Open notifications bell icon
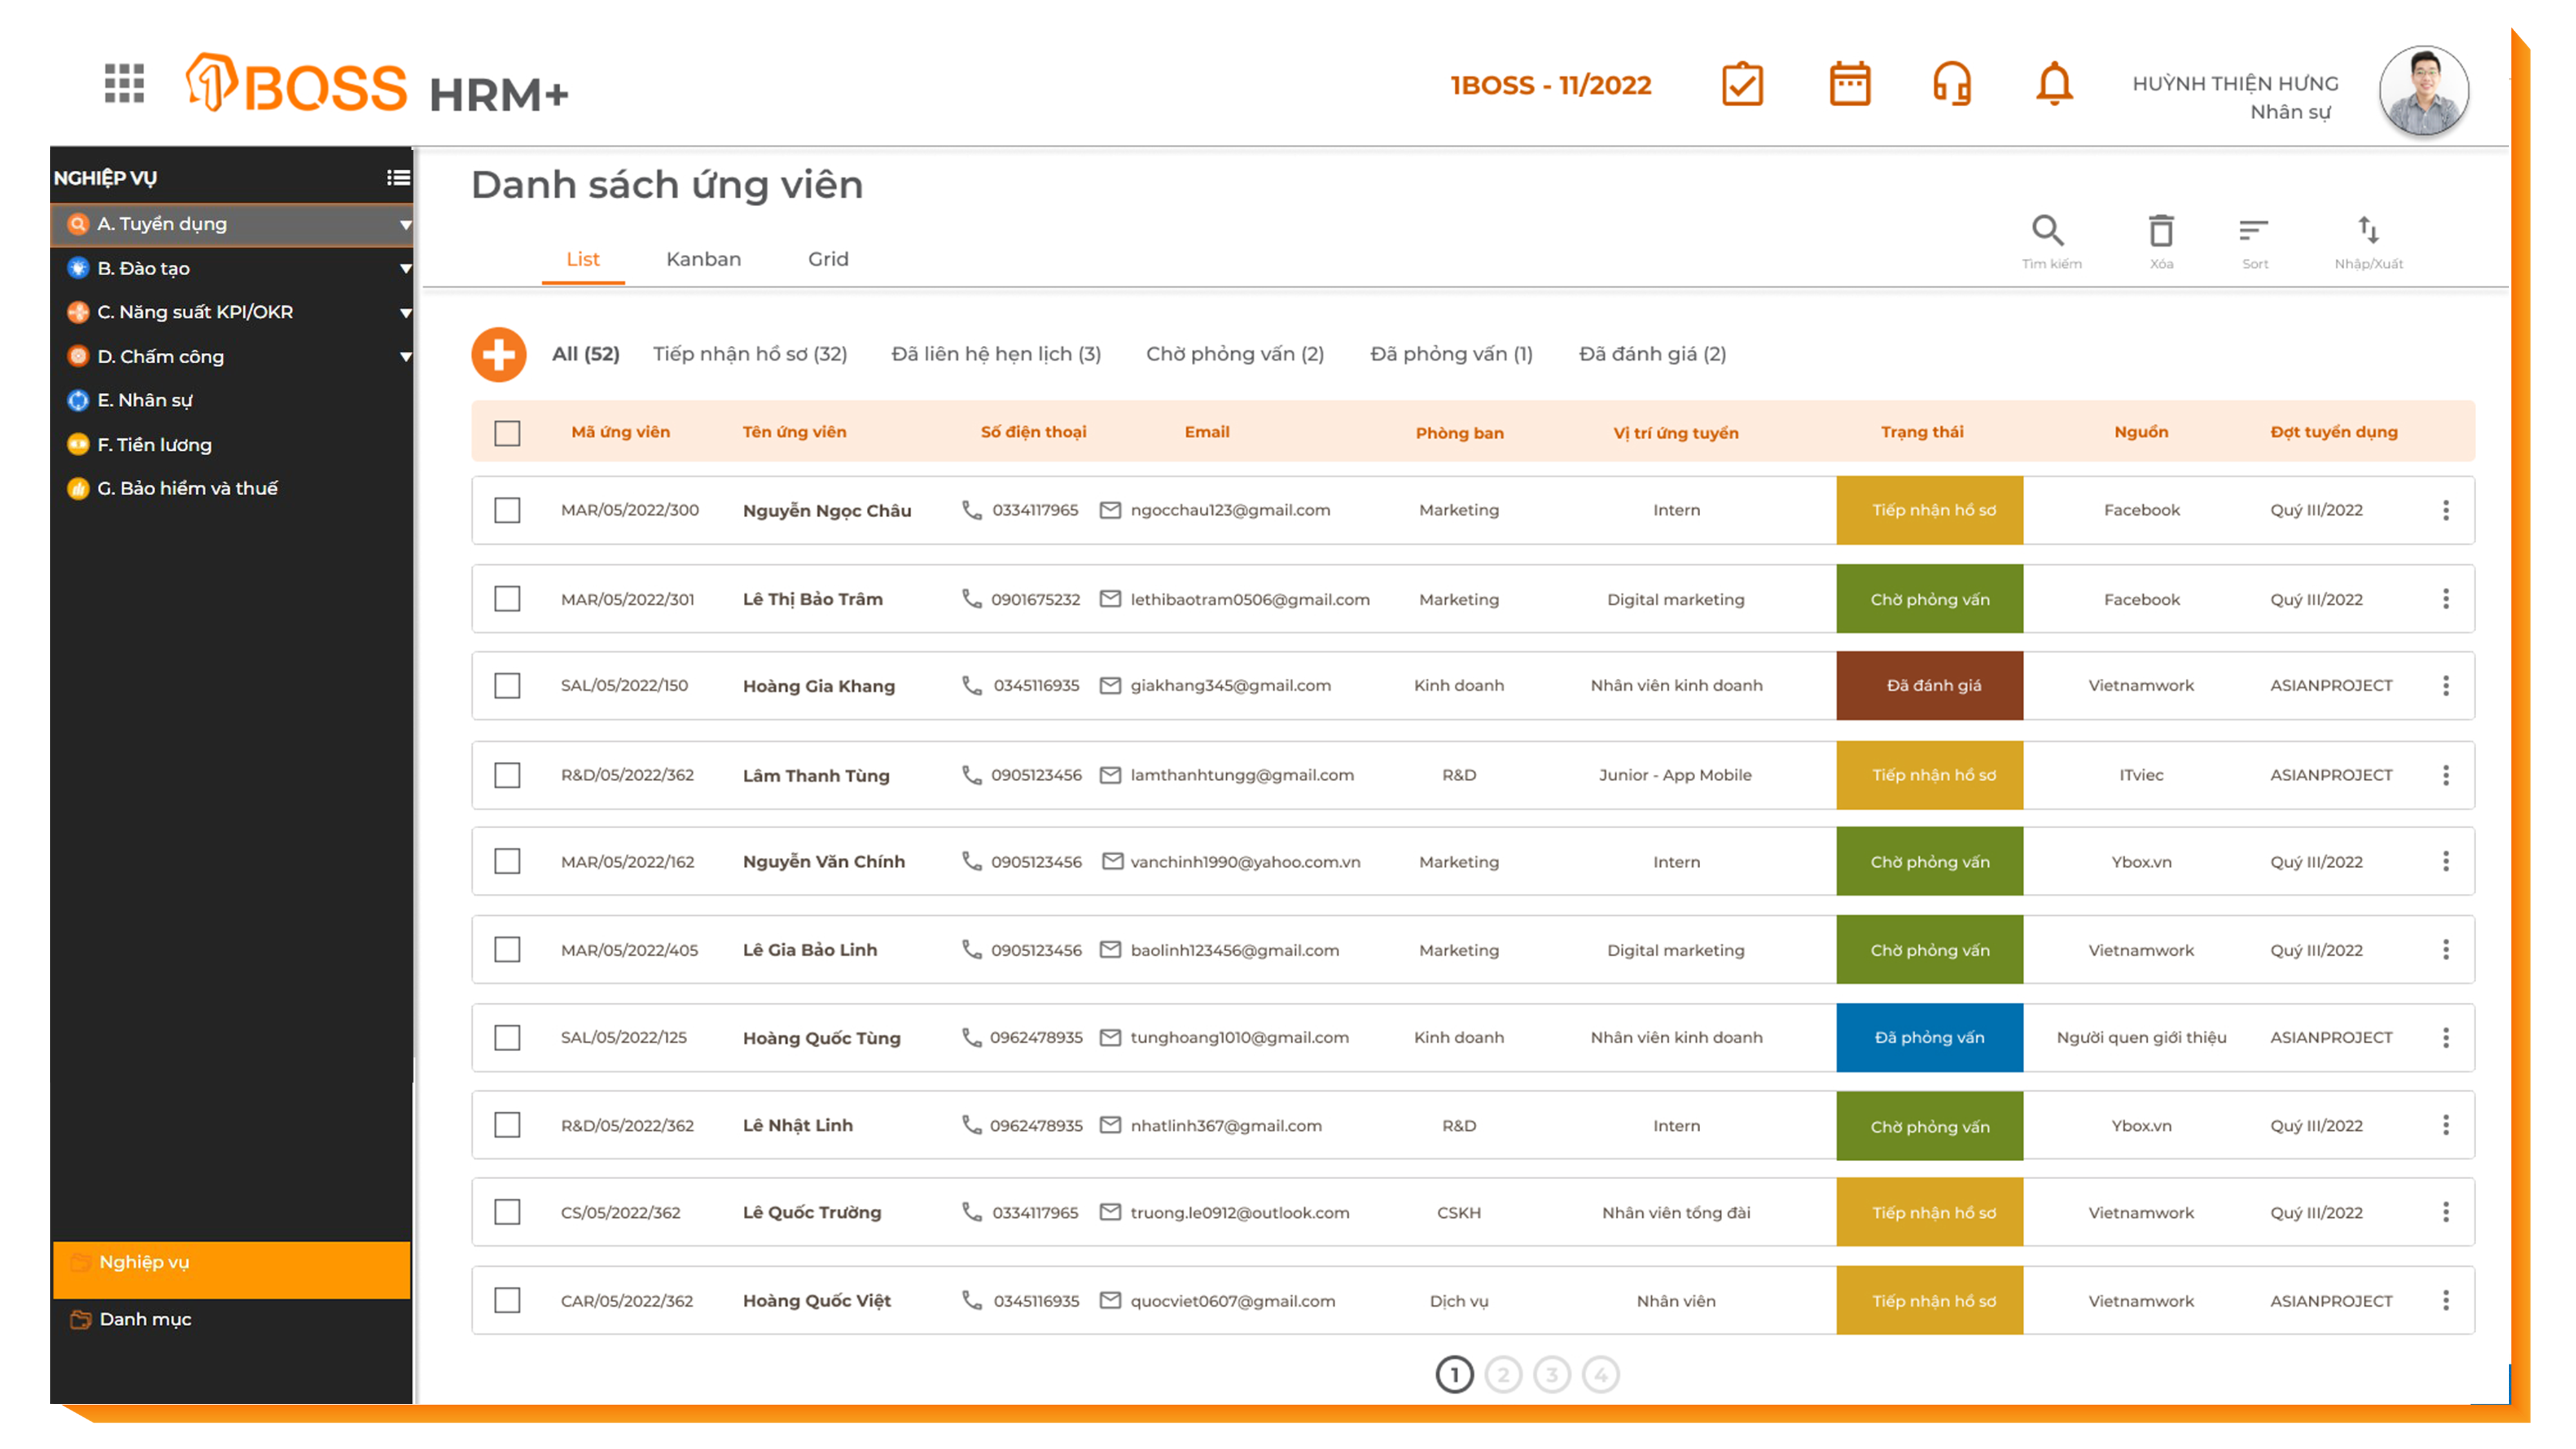The image size is (2576, 1449). tap(2054, 84)
